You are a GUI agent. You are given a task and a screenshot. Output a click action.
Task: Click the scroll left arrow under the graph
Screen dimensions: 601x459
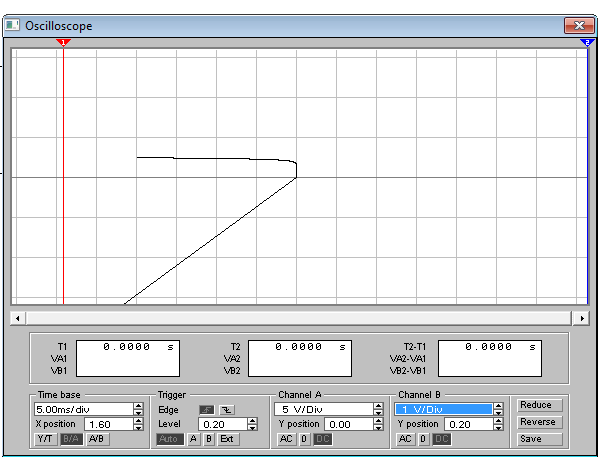[x=18, y=318]
